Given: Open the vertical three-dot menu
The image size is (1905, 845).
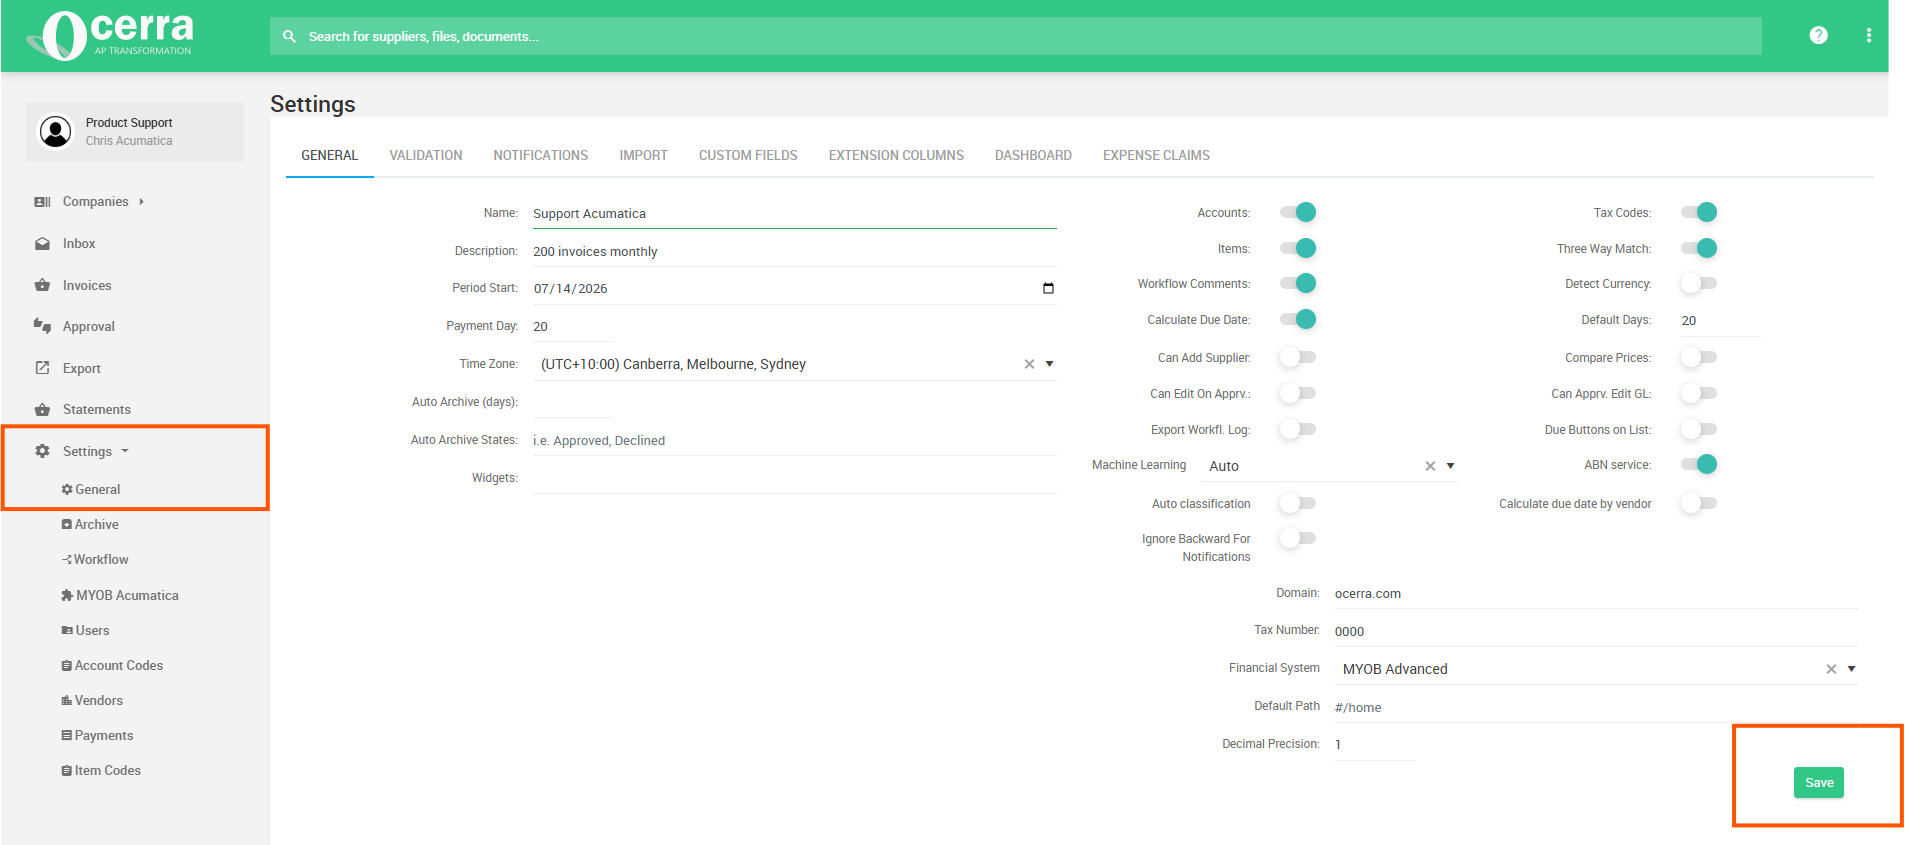Looking at the screenshot, I should click(1868, 35).
